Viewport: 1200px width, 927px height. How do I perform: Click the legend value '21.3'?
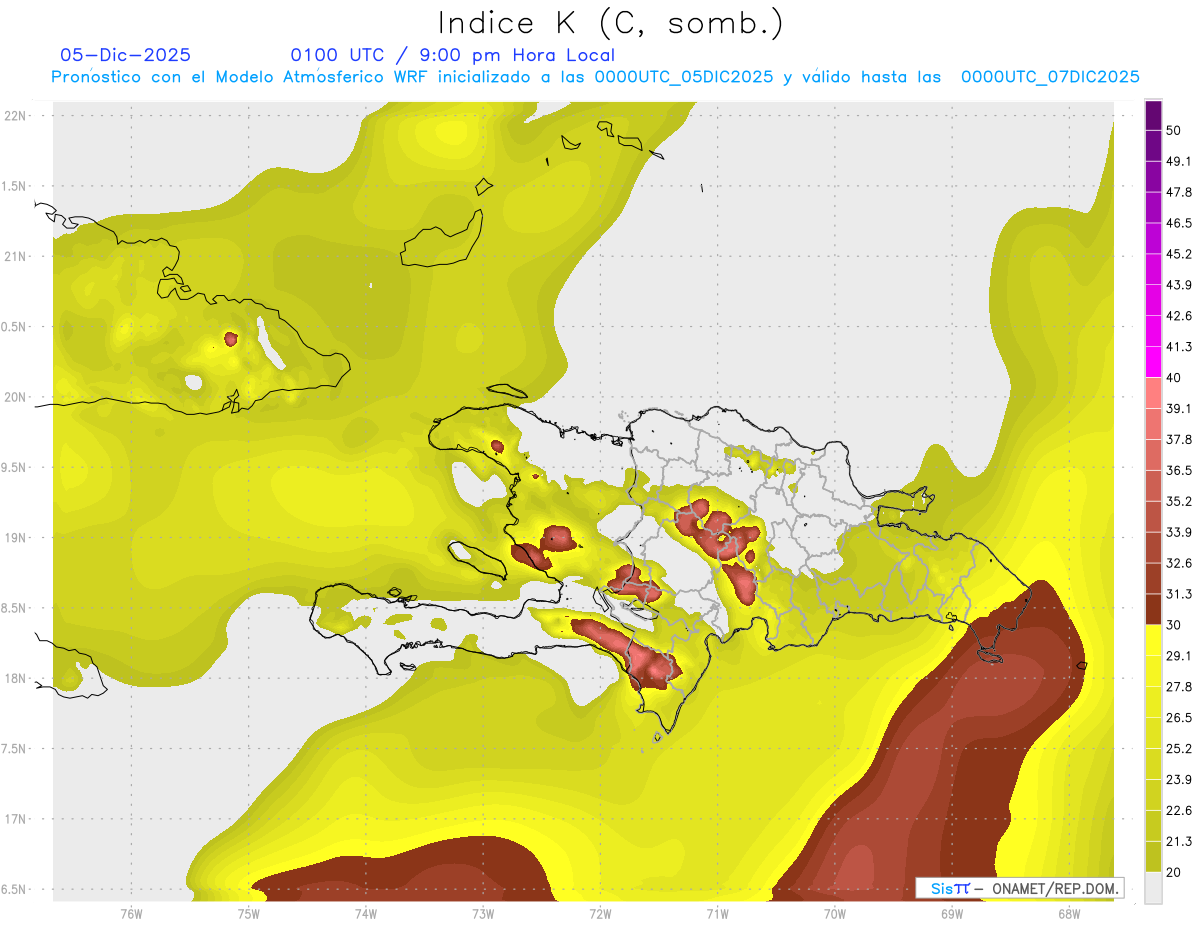pyautogui.click(x=1178, y=842)
